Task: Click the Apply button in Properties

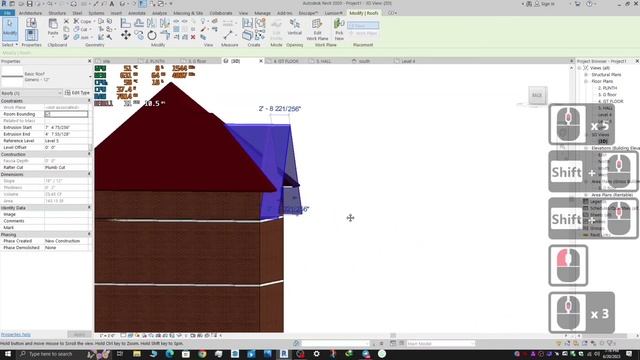Action: (80, 335)
